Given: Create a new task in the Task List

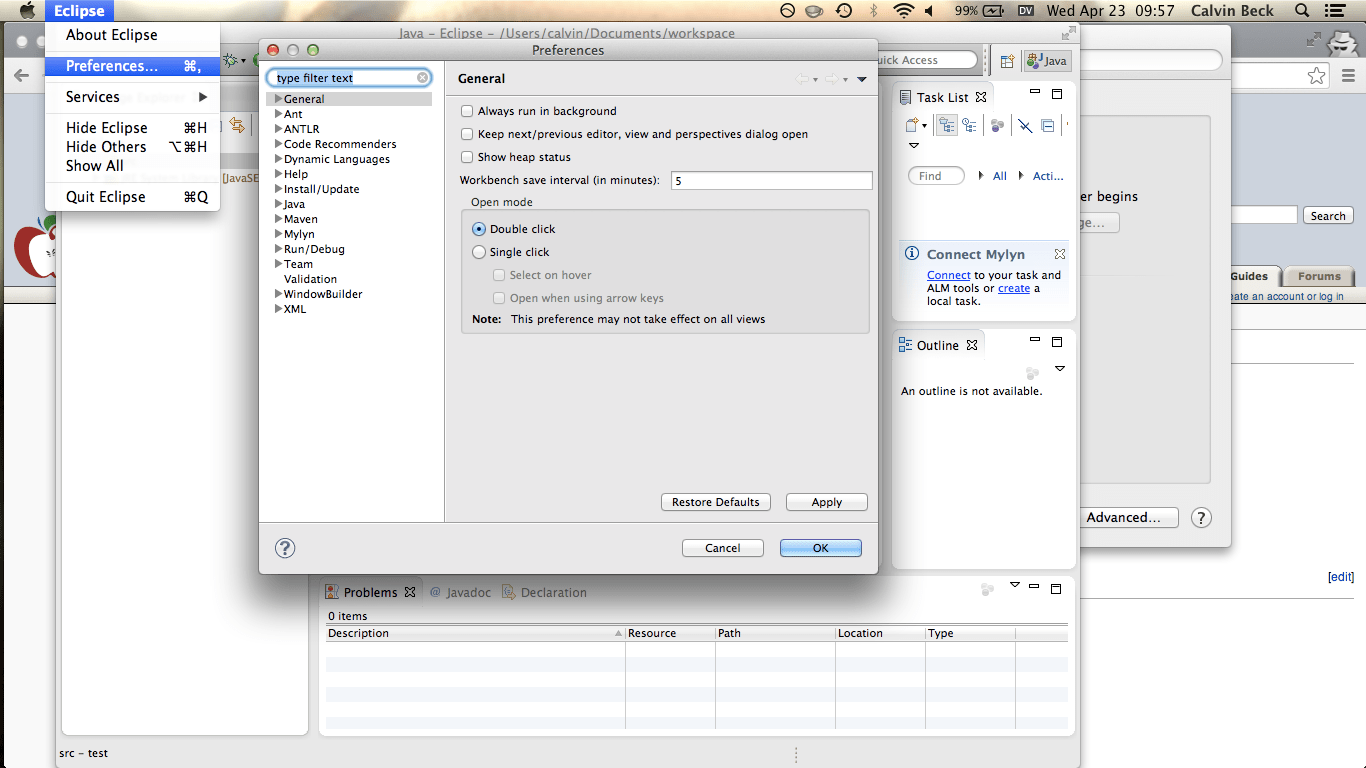Looking at the screenshot, I should [x=911, y=125].
